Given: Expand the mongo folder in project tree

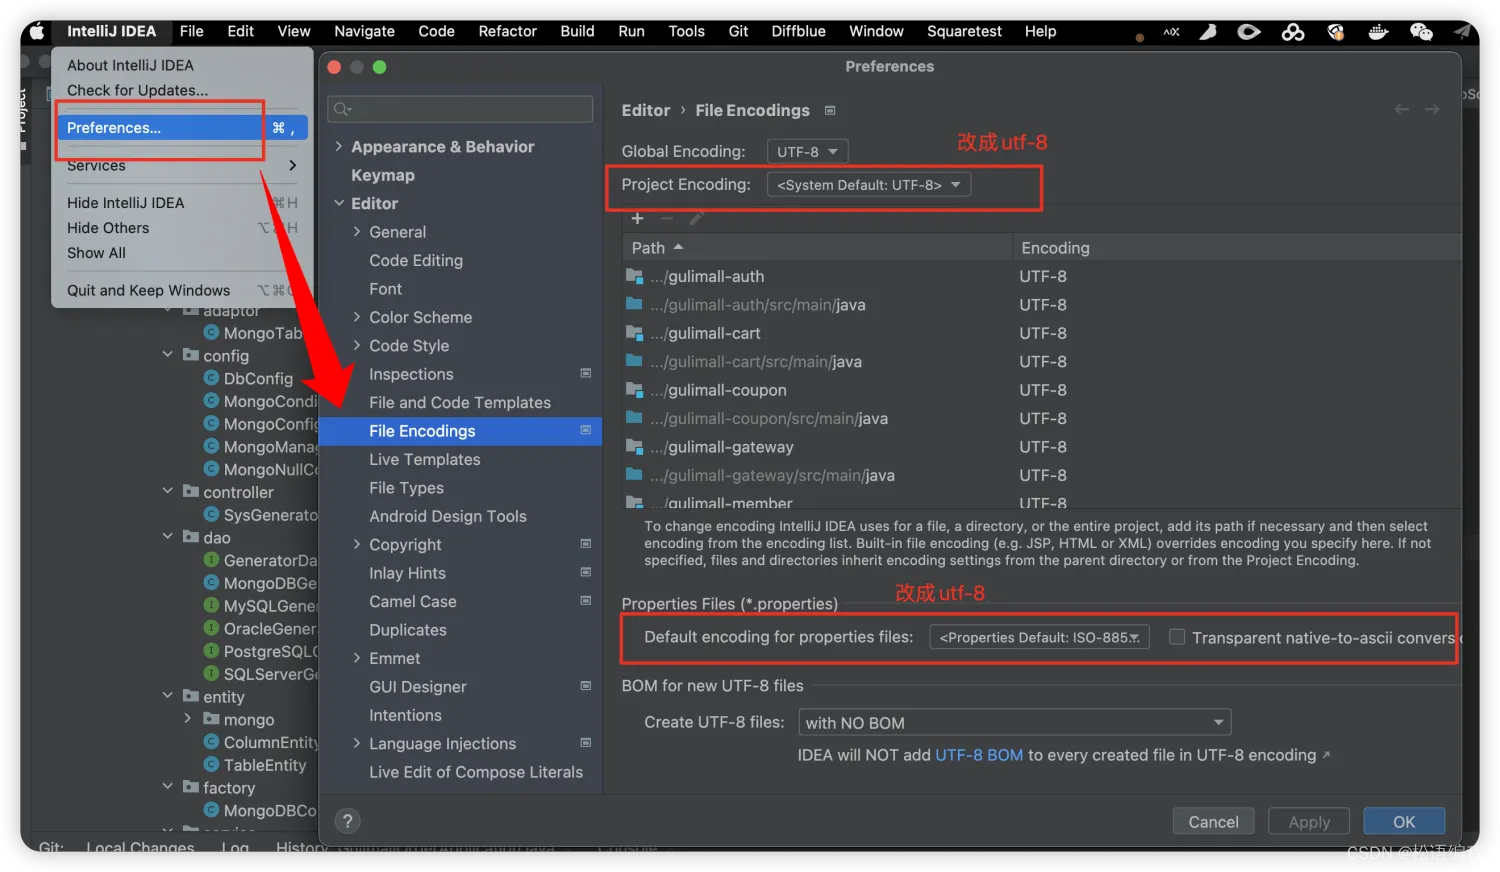Looking at the screenshot, I should (x=187, y=719).
